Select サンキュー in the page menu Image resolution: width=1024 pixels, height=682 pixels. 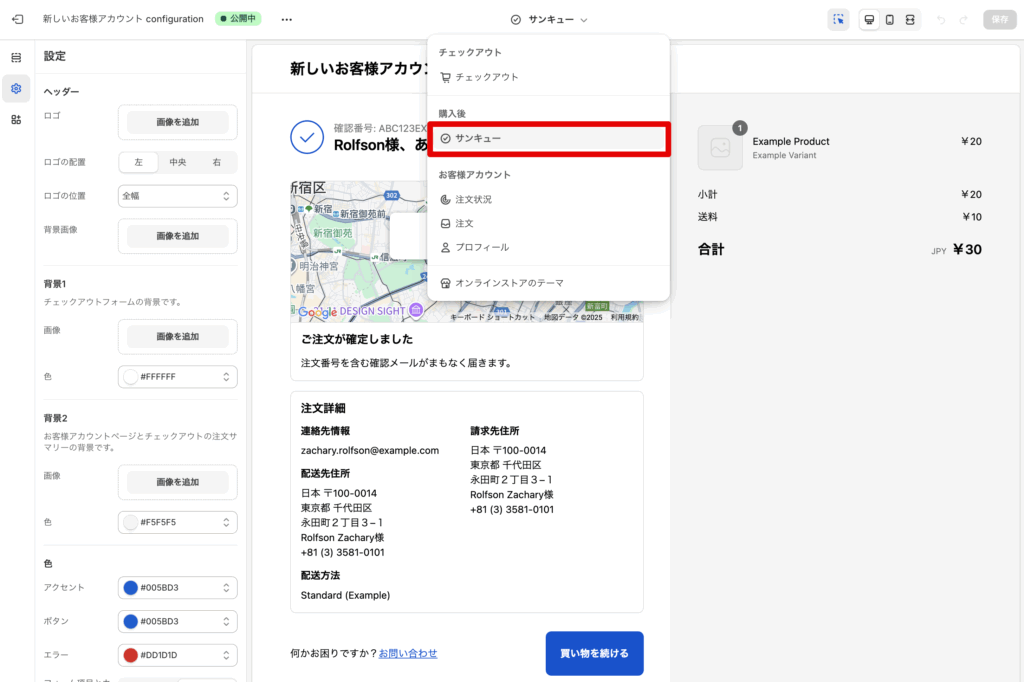[549, 138]
